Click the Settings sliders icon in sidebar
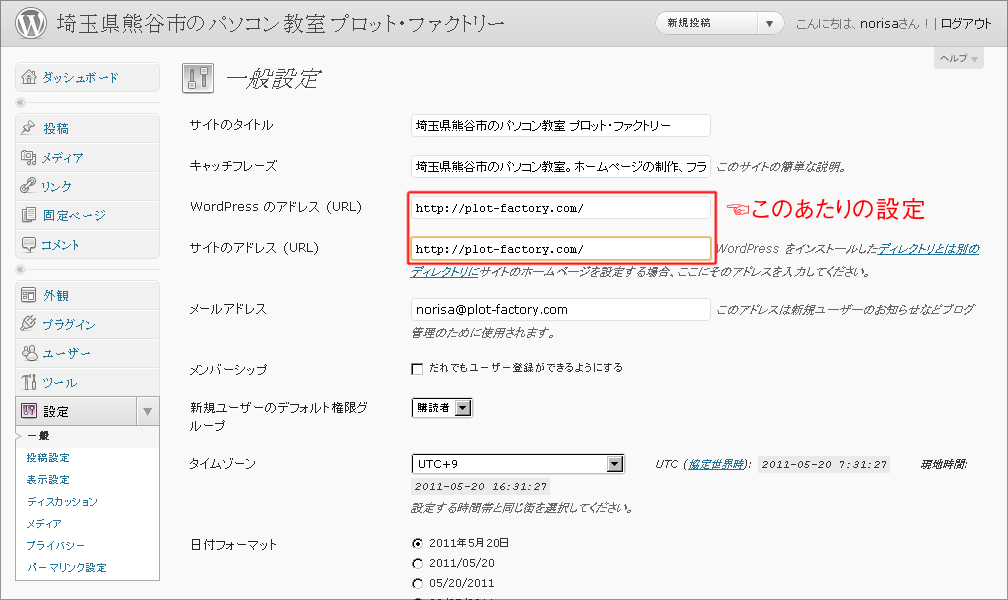Viewport: 1008px width, 600px height. coord(29,410)
